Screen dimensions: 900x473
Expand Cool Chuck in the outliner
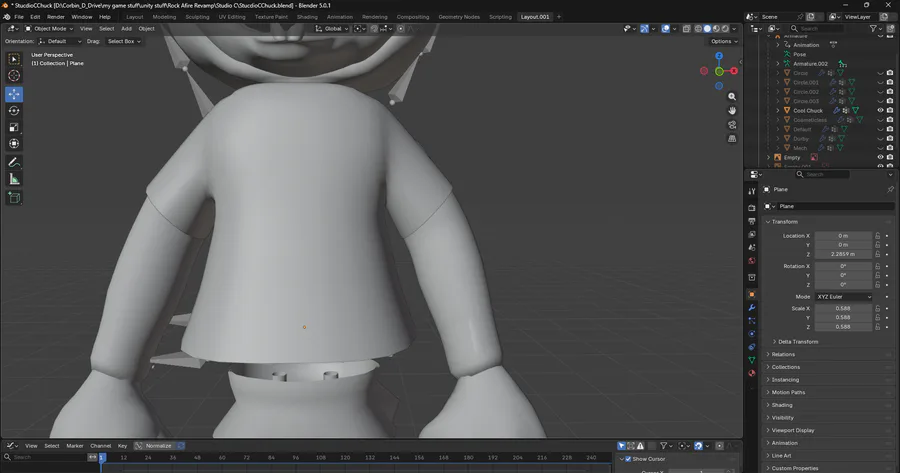tap(778, 110)
